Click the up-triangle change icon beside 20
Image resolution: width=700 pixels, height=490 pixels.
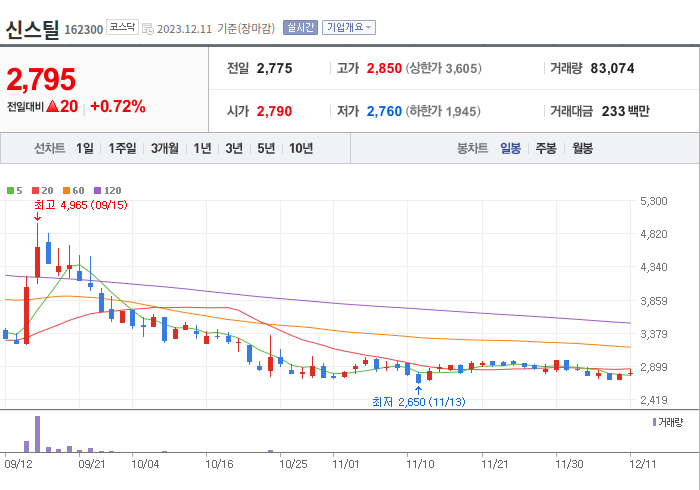pyautogui.click(x=52, y=106)
